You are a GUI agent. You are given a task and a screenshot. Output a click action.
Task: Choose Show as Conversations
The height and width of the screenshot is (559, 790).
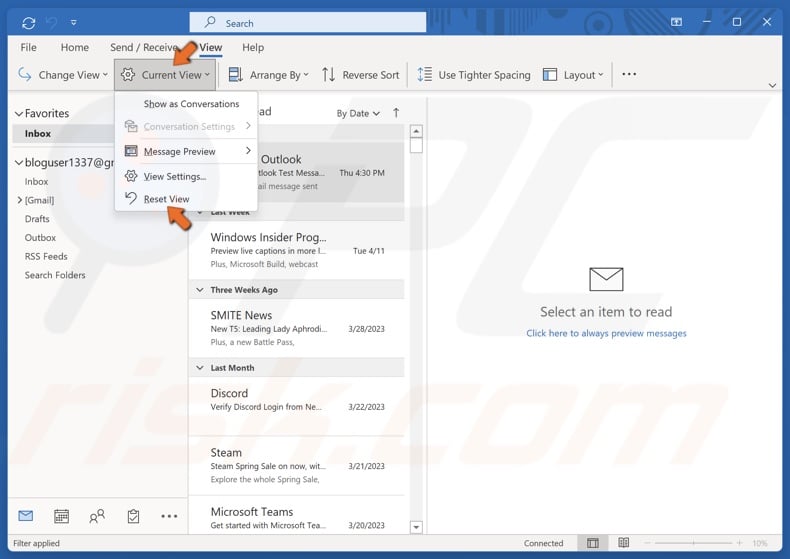pos(186,104)
